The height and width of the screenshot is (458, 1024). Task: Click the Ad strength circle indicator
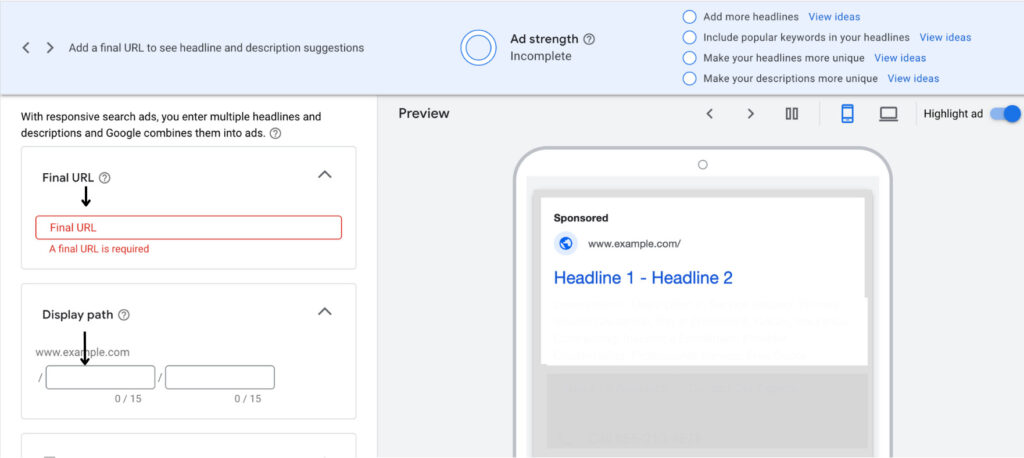click(x=478, y=48)
